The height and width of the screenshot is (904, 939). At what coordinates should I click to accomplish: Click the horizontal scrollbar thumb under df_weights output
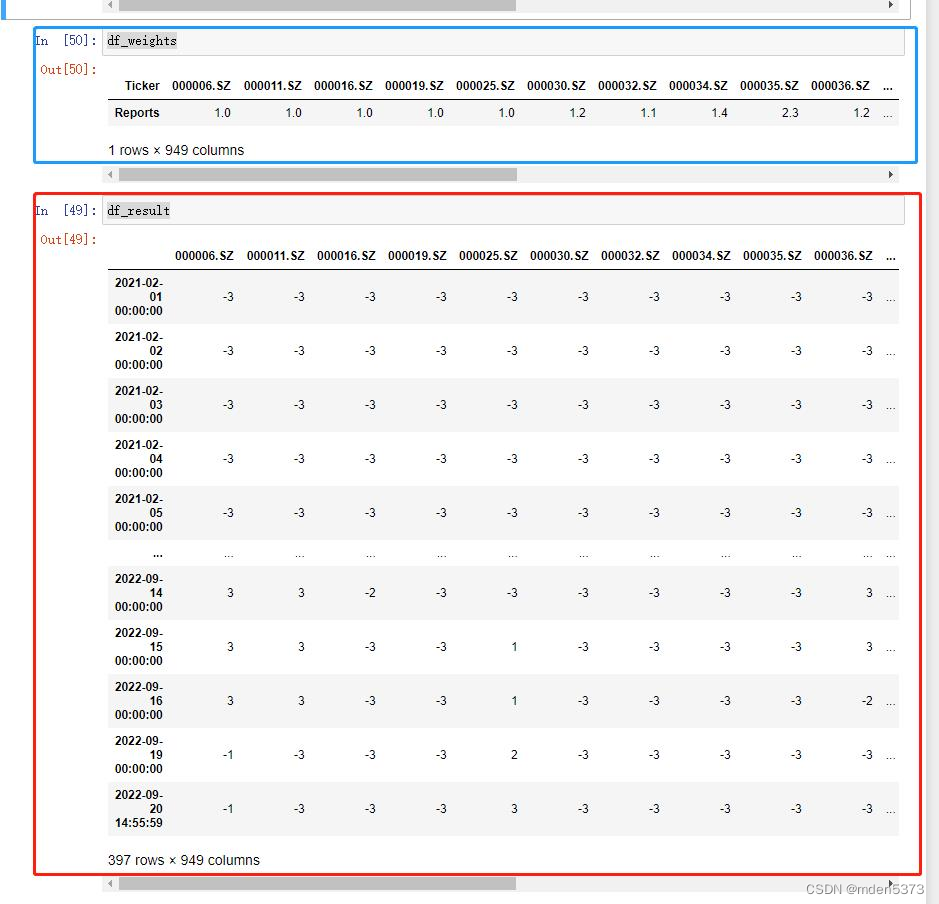click(317, 174)
